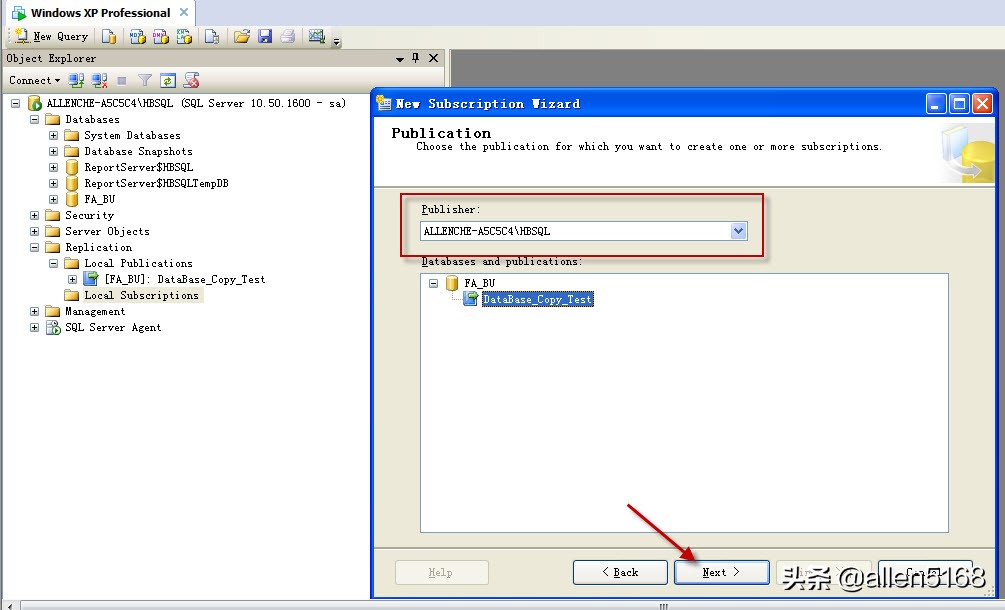Maximize the New Subscription Wizard window
The image size is (1005, 610).
[x=959, y=104]
